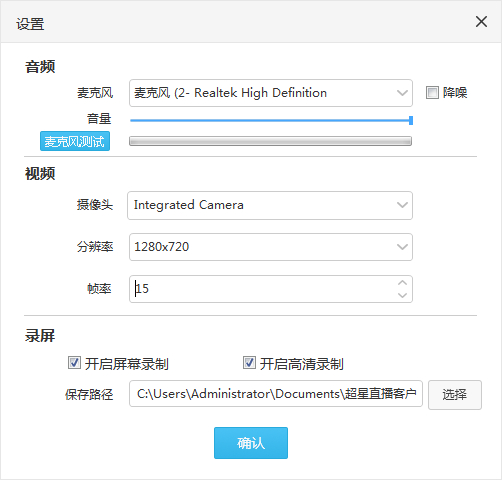502x480 pixels.
Task: Open the Integrated Camera dropdown
Action: [x=270, y=205]
